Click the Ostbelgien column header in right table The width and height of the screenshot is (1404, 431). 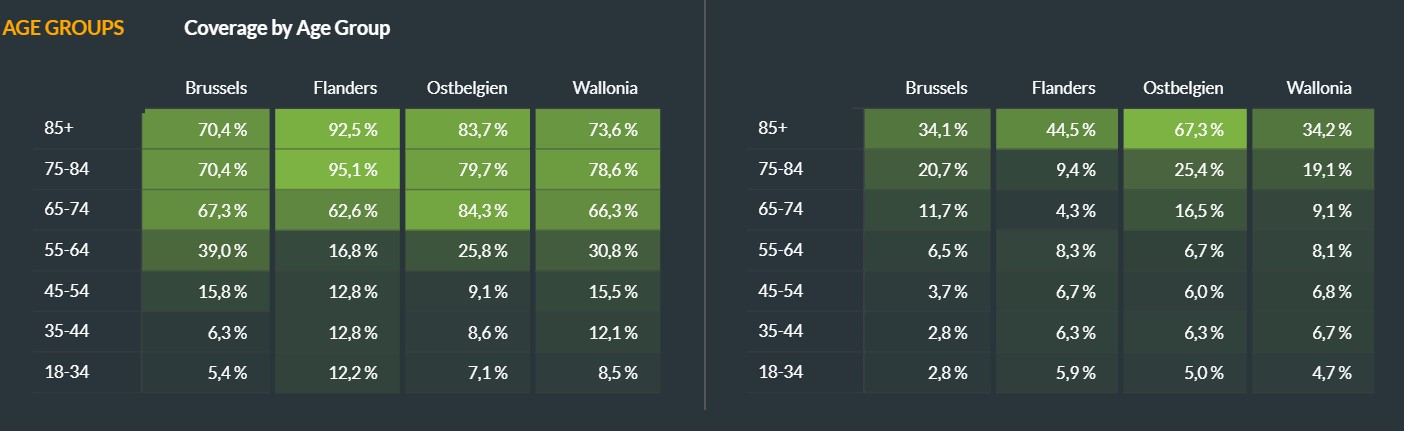[1183, 88]
